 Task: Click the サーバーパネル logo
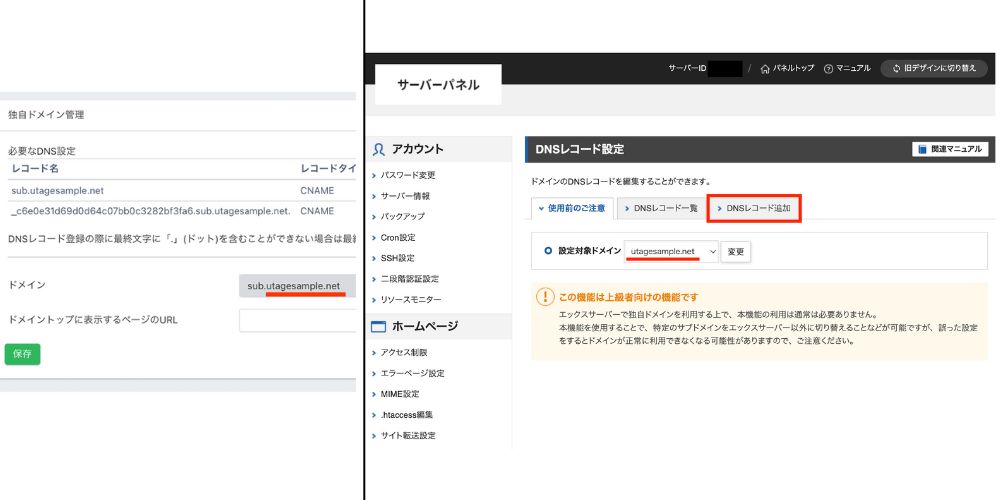(x=438, y=85)
